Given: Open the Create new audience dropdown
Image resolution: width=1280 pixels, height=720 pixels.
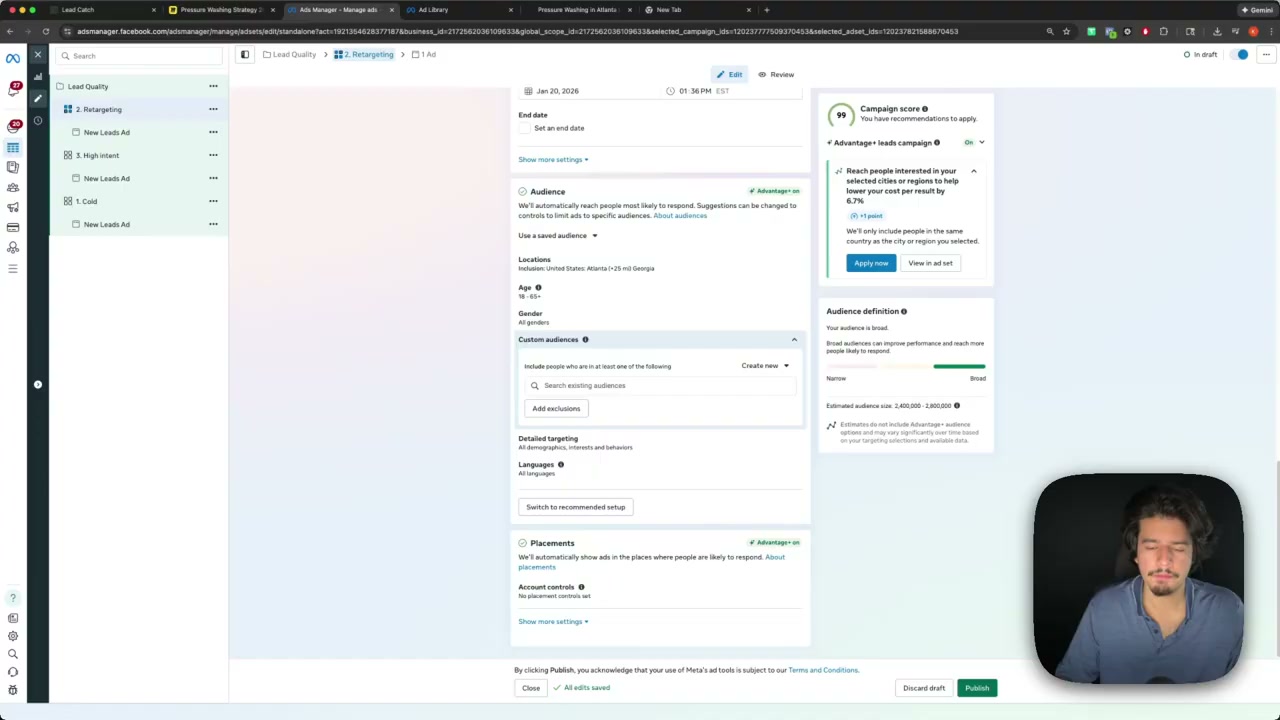Looking at the screenshot, I should [765, 366].
